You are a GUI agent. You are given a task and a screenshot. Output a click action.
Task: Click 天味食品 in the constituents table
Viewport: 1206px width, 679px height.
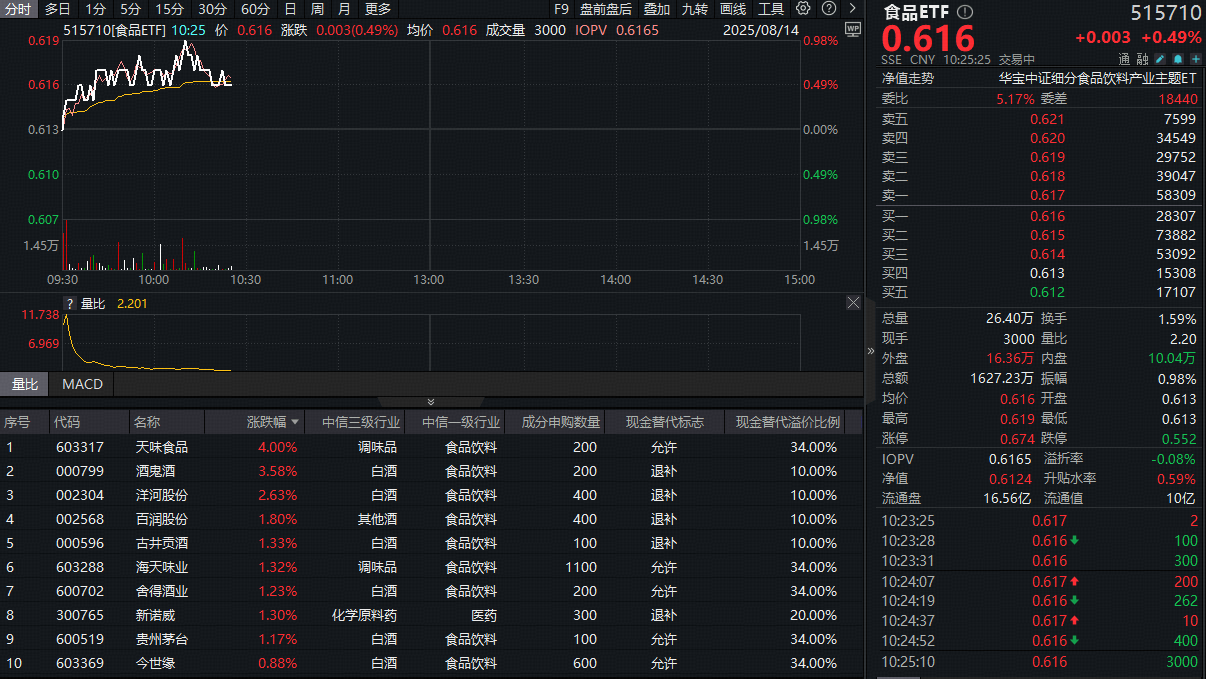(161, 446)
